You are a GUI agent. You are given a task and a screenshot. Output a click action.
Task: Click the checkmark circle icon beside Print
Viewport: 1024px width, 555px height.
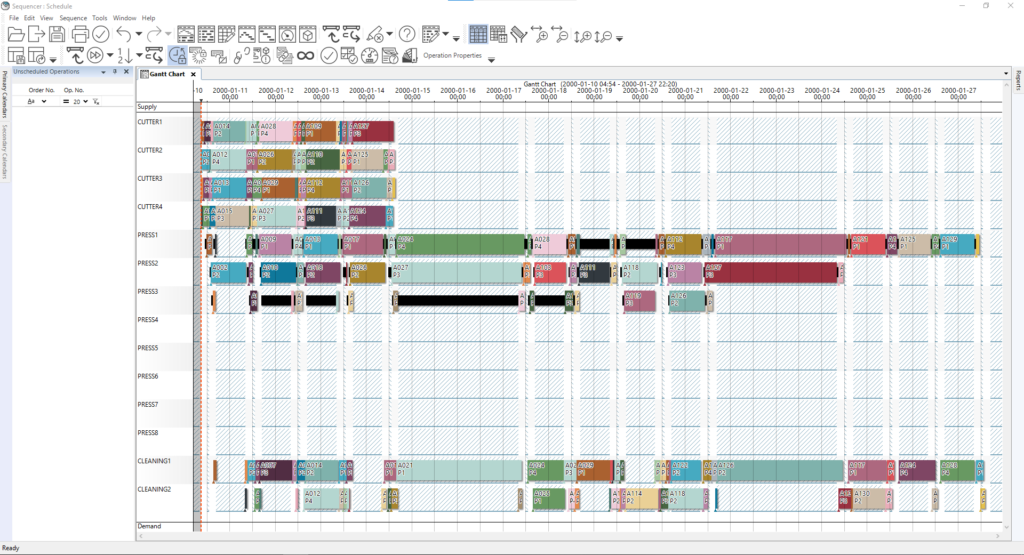click(100, 34)
